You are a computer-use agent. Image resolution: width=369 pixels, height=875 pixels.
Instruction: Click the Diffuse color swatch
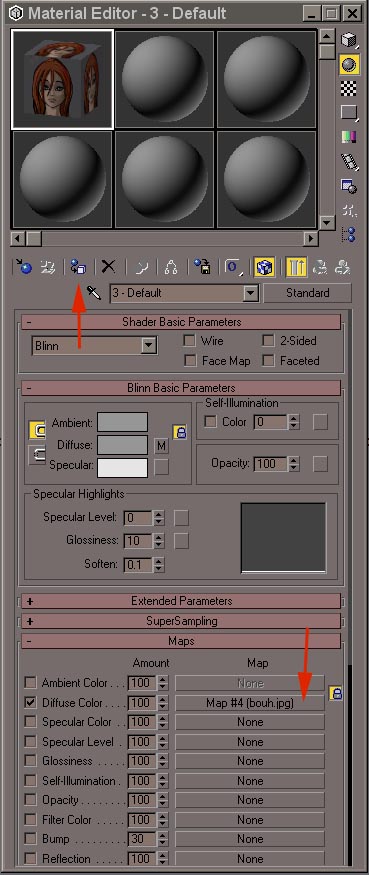coord(122,445)
